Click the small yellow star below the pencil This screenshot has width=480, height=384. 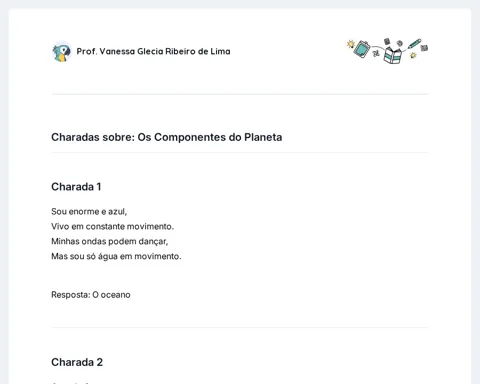413,55
